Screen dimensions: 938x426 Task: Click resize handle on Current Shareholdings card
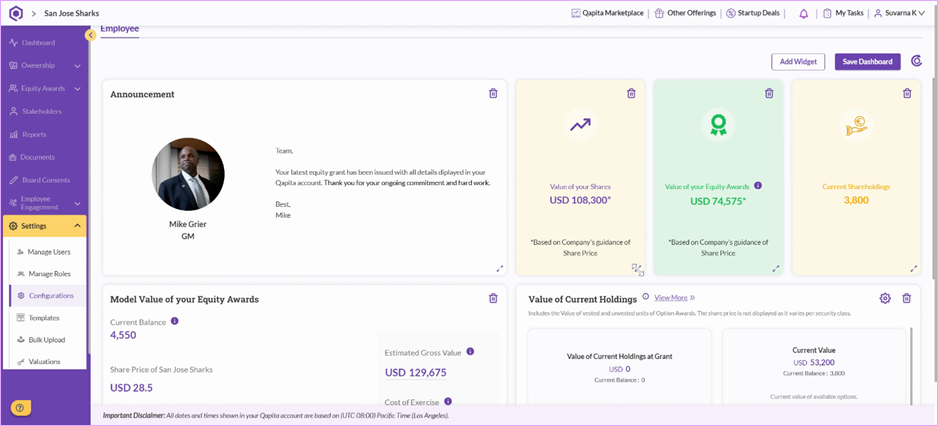(913, 269)
